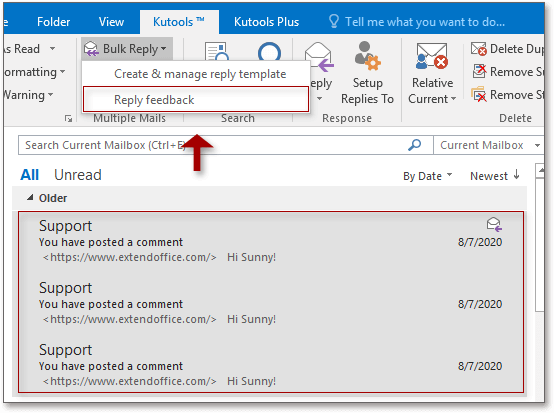Expand the Reply dropdown arrow in Response group
This screenshot has height=413, width=554.
click(x=319, y=99)
